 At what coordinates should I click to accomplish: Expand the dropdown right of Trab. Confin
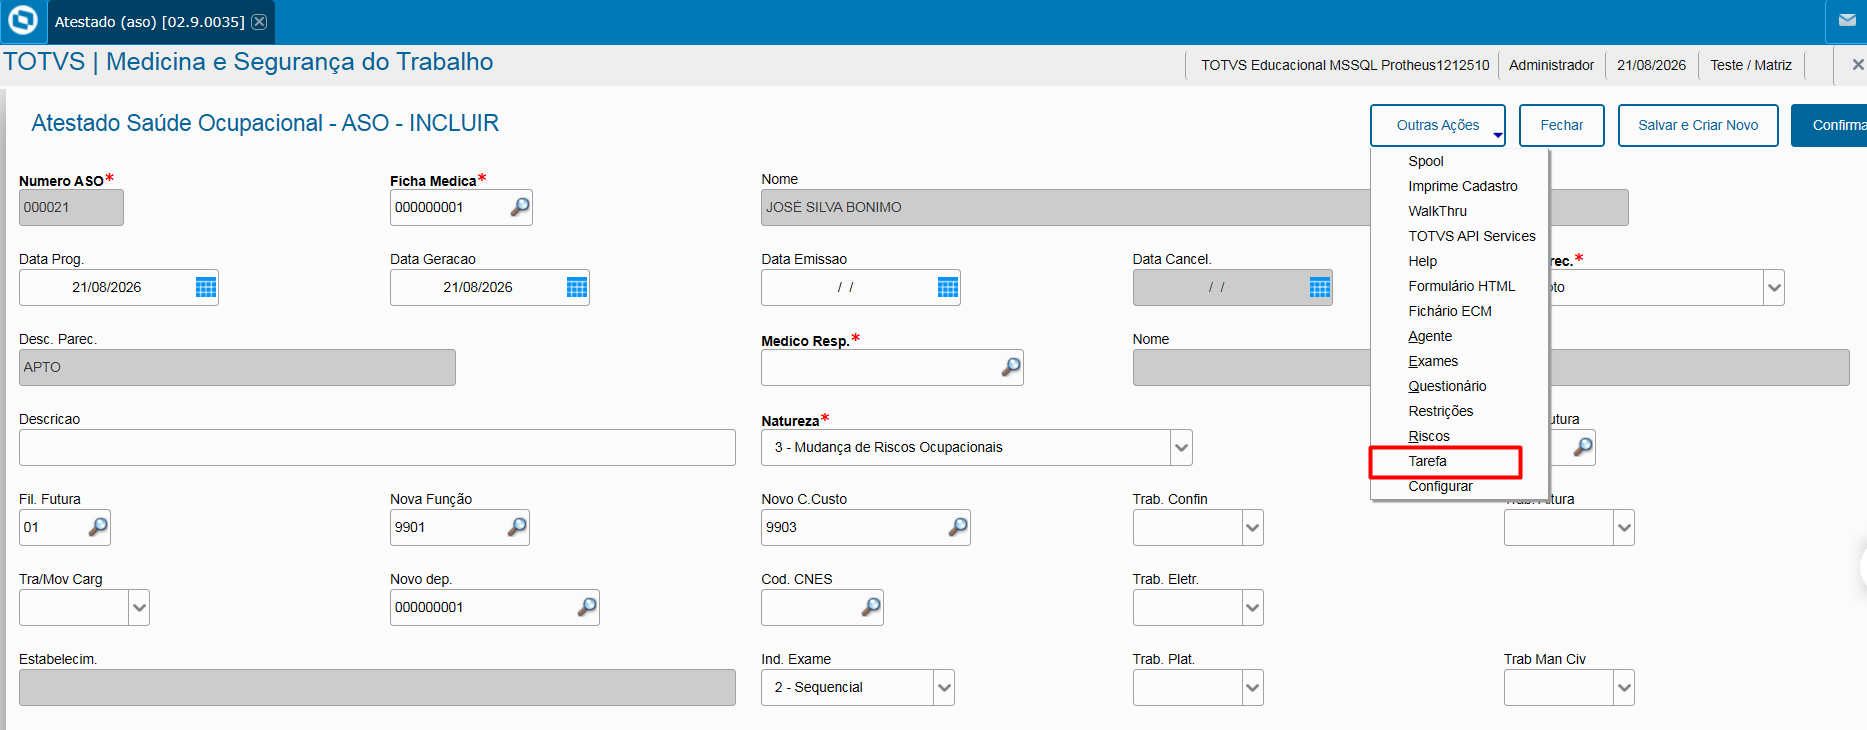click(x=1624, y=527)
